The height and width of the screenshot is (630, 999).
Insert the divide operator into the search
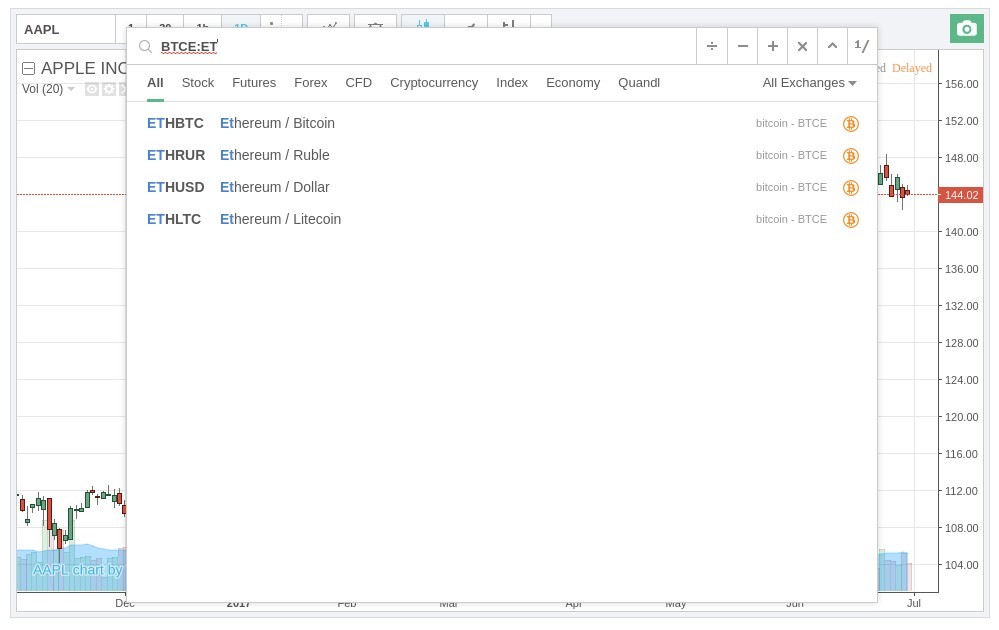coord(712,46)
